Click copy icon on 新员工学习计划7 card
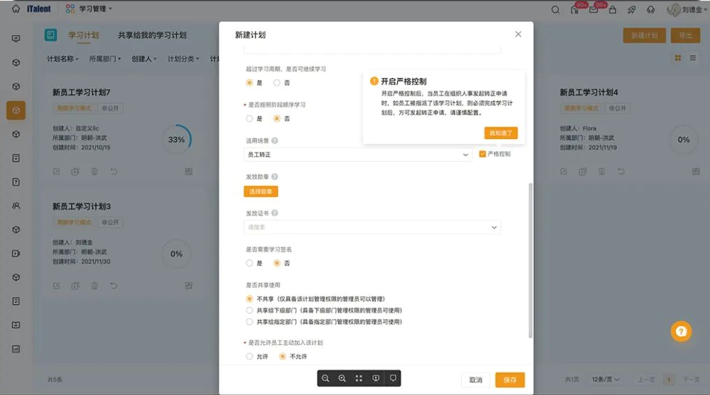Viewport: 710px width, 395px height. 75,171
